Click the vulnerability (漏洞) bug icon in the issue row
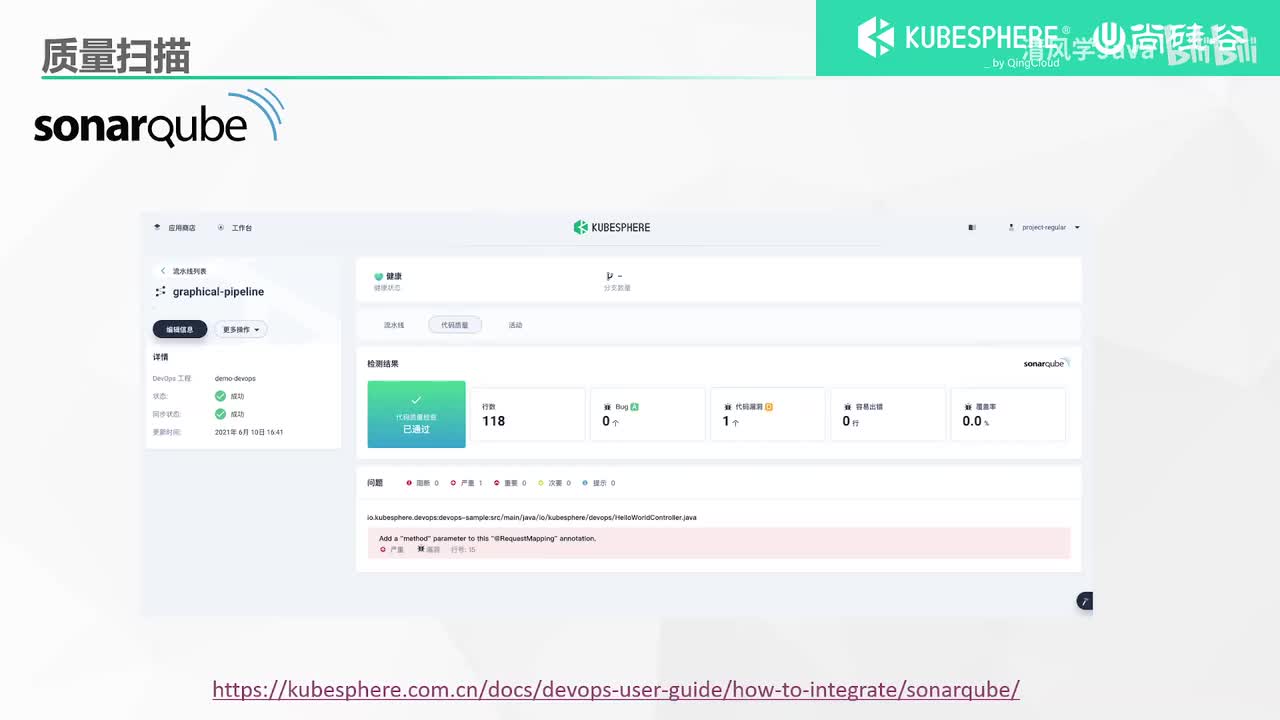 coord(421,549)
